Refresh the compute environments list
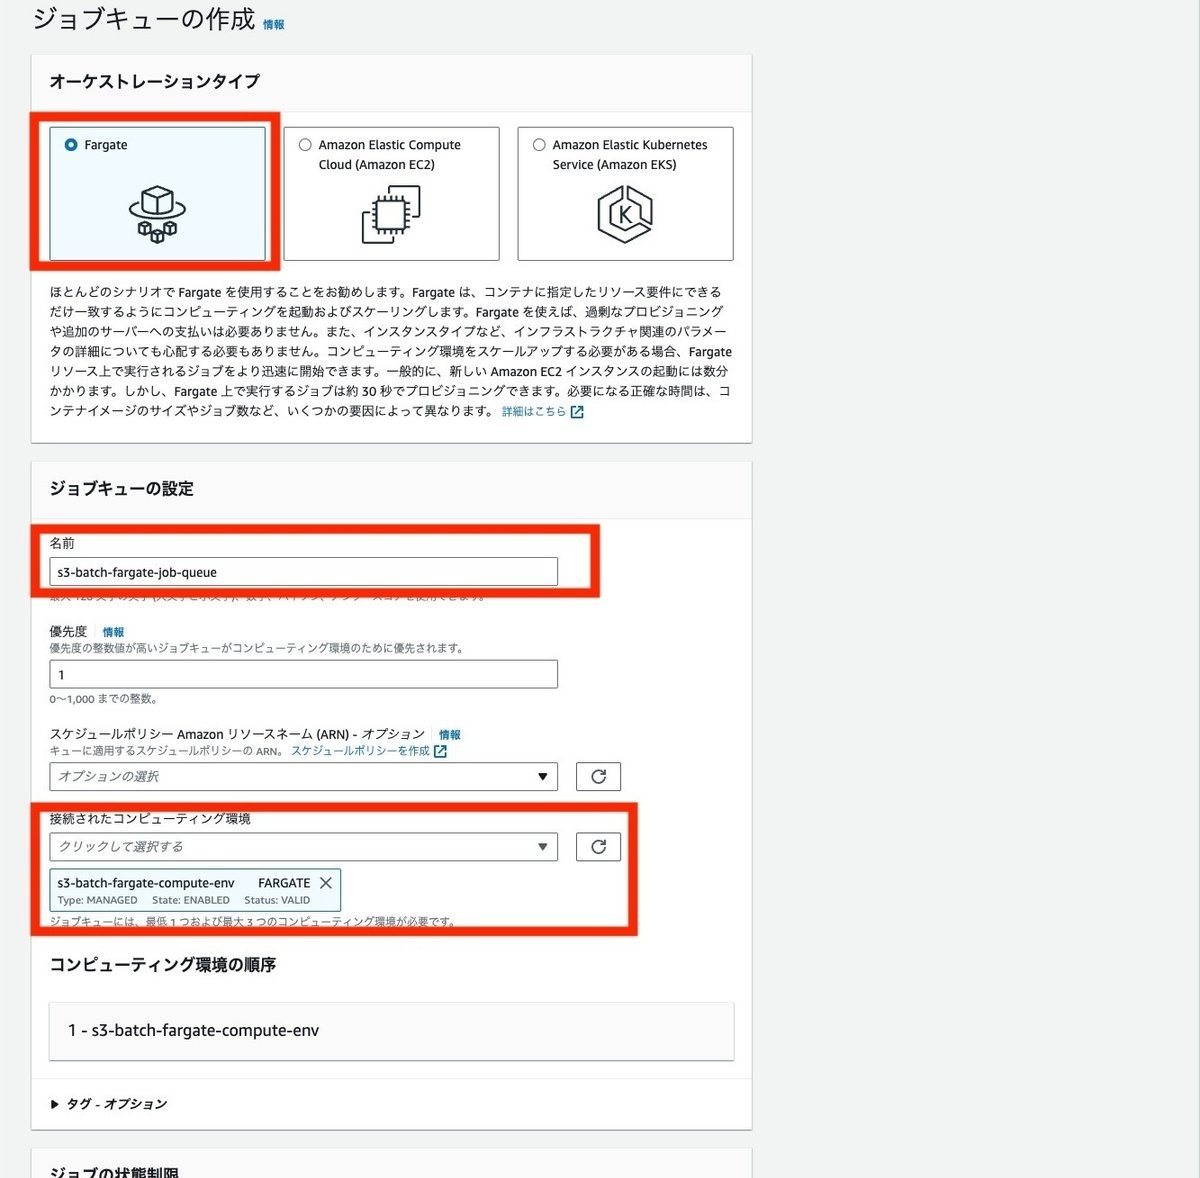 point(598,846)
